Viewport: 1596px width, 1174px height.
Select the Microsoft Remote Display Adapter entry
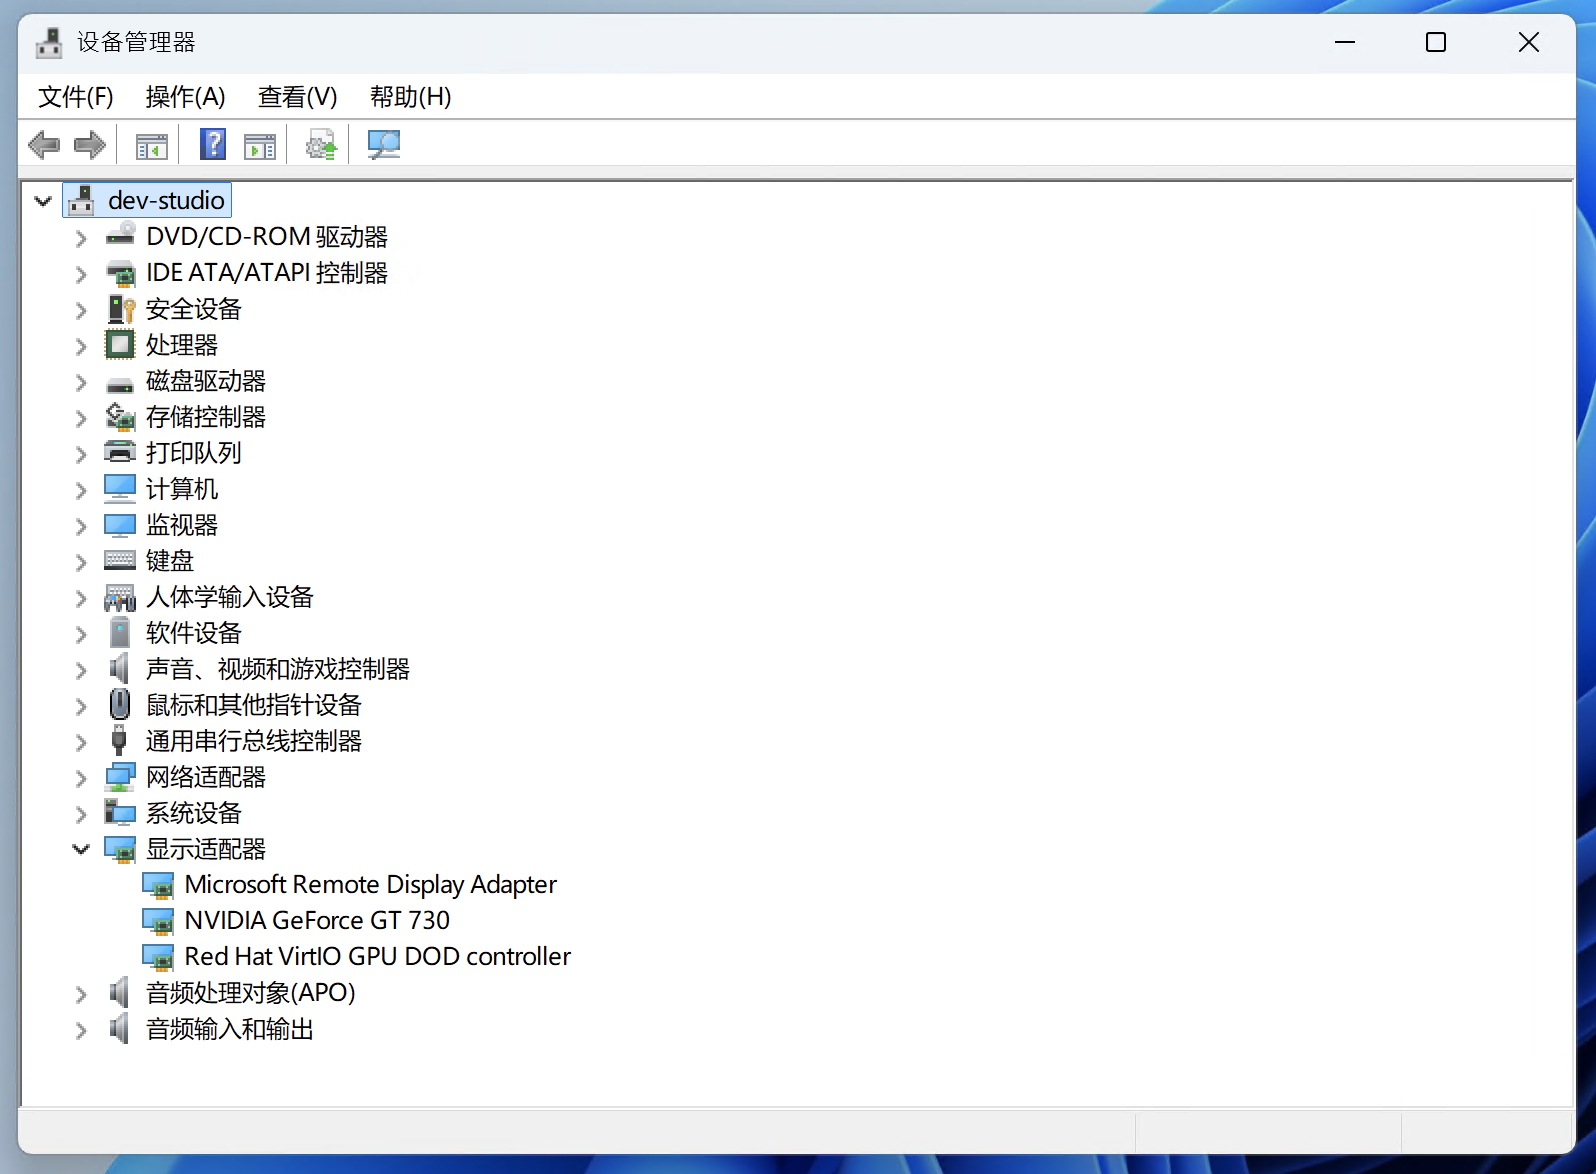tap(370, 885)
